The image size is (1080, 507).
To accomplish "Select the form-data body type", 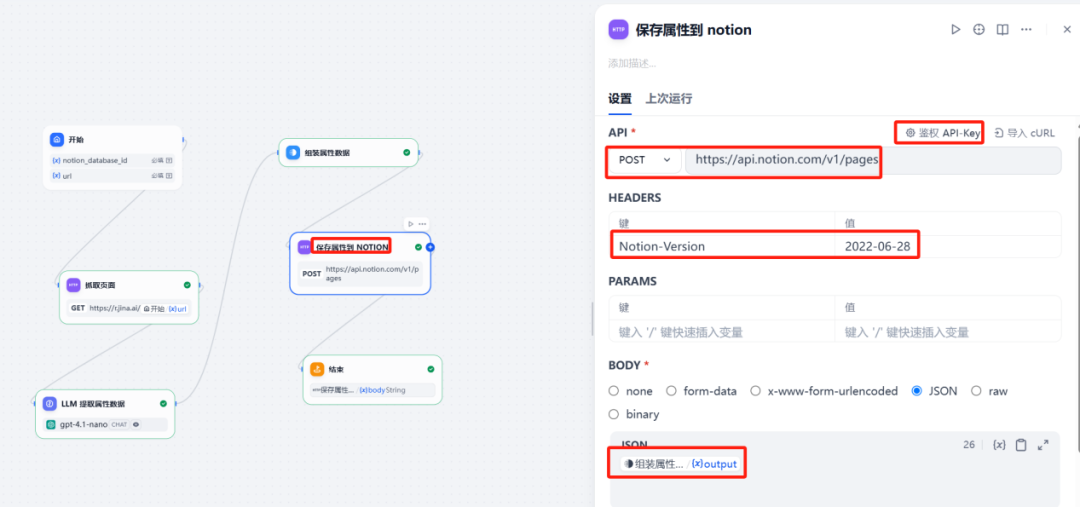I will tap(671, 391).
